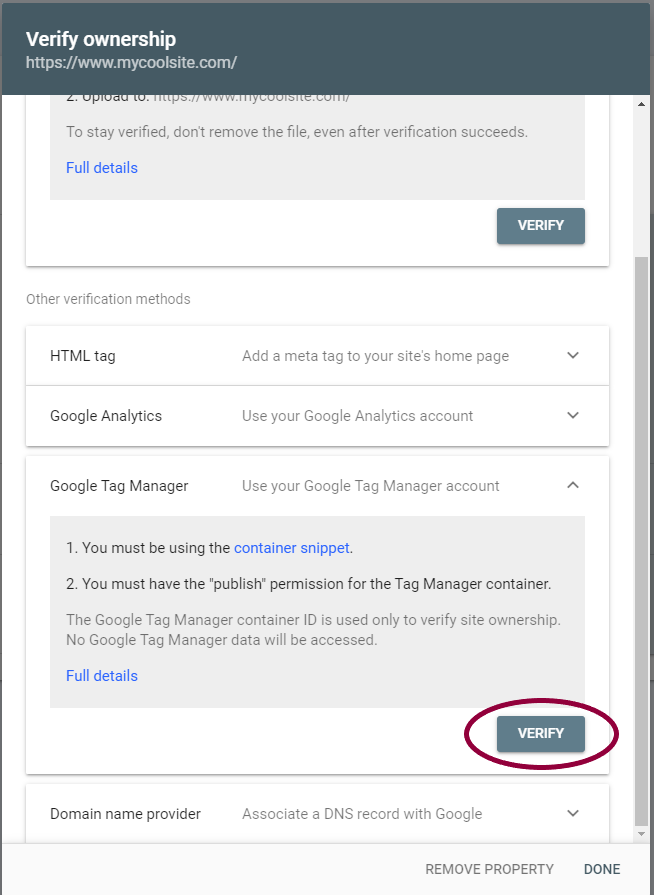Click the scrollbar down arrow
654x895 pixels.
pyautogui.click(x=641, y=834)
